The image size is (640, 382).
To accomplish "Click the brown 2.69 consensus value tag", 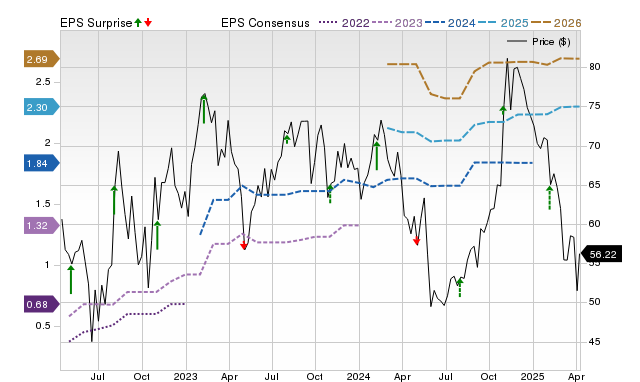I will [41, 60].
